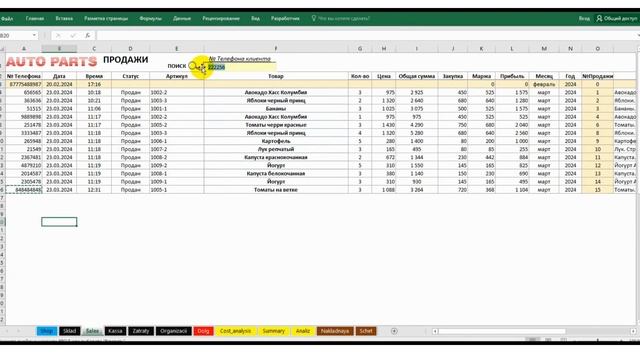Click into the formula bar input area
Screen dimensions: 640x360
(x=365, y=36)
